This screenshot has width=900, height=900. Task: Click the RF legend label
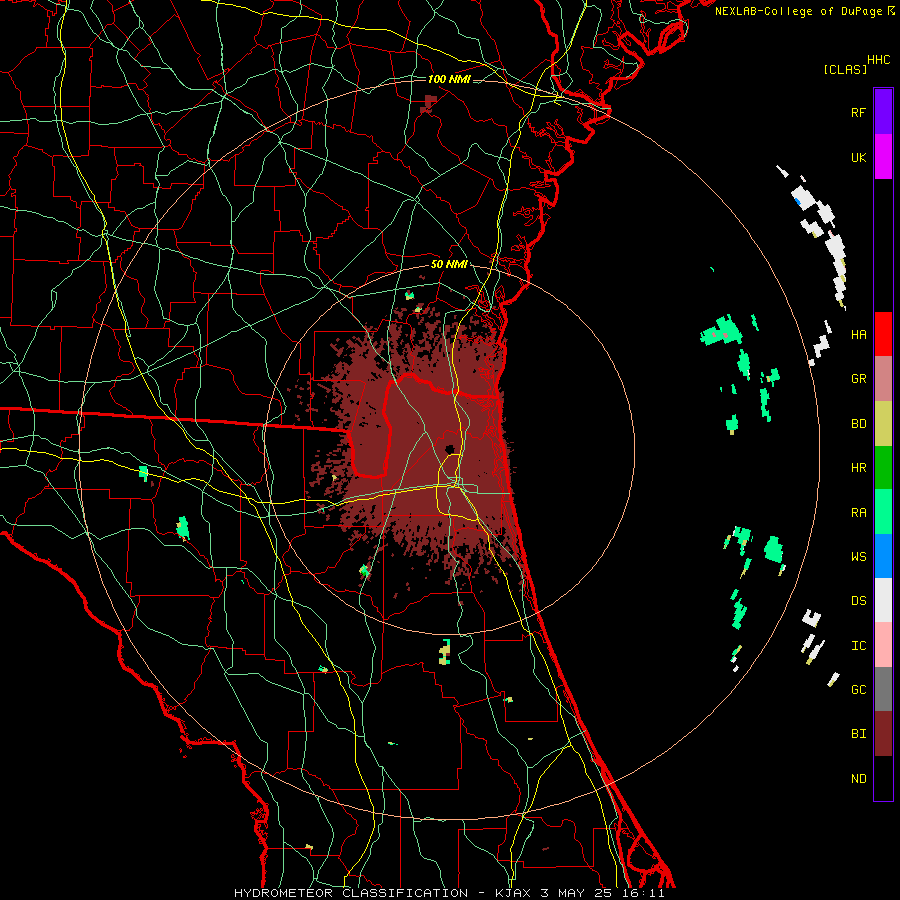click(858, 112)
